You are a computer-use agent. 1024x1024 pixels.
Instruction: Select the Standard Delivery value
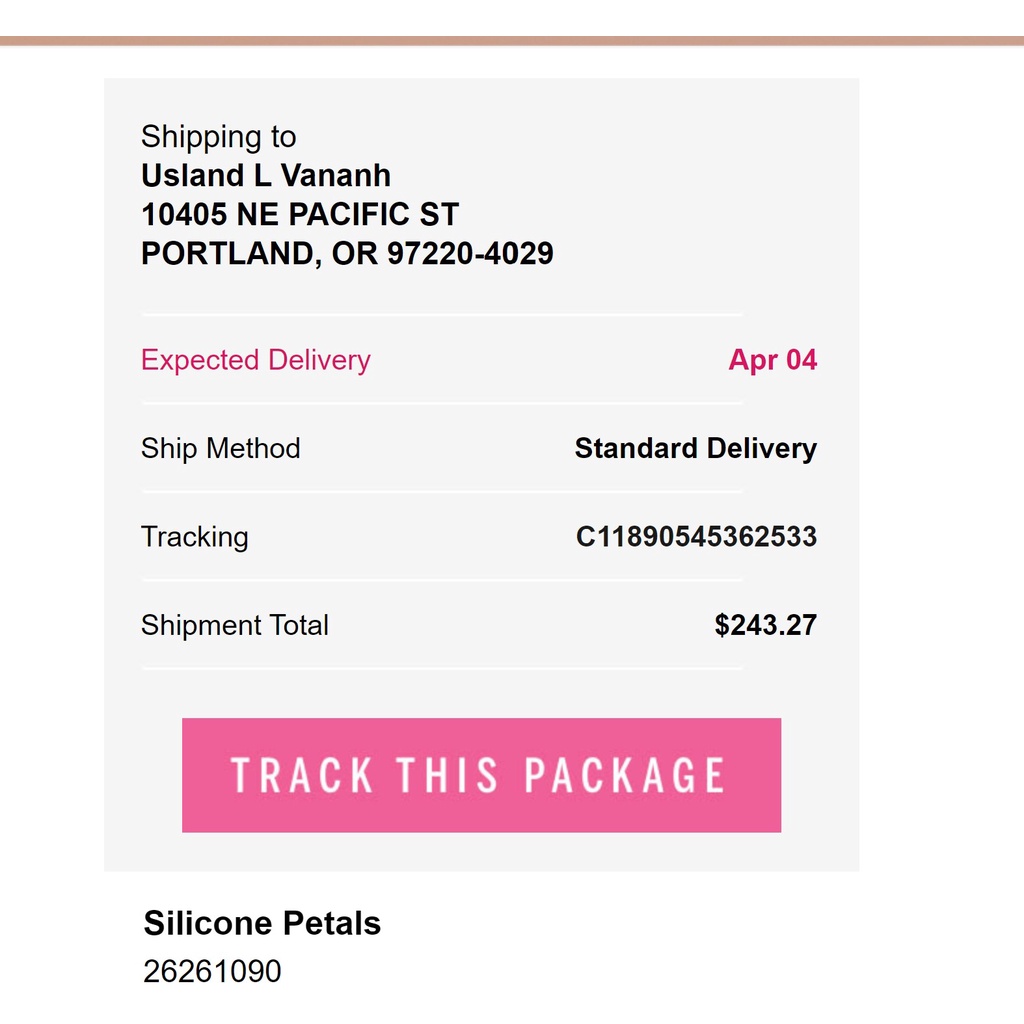coord(695,448)
